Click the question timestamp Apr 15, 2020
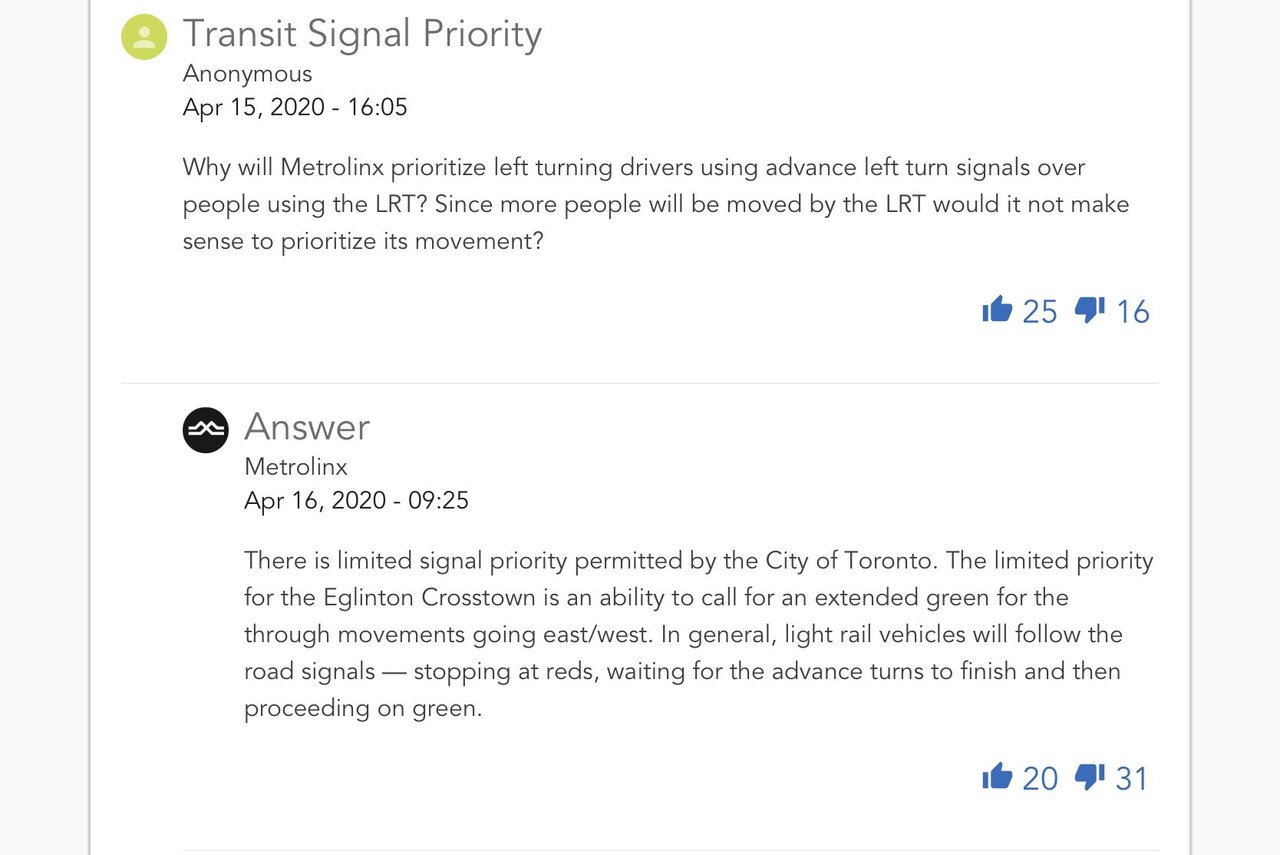 pyautogui.click(x=295, y=108)
